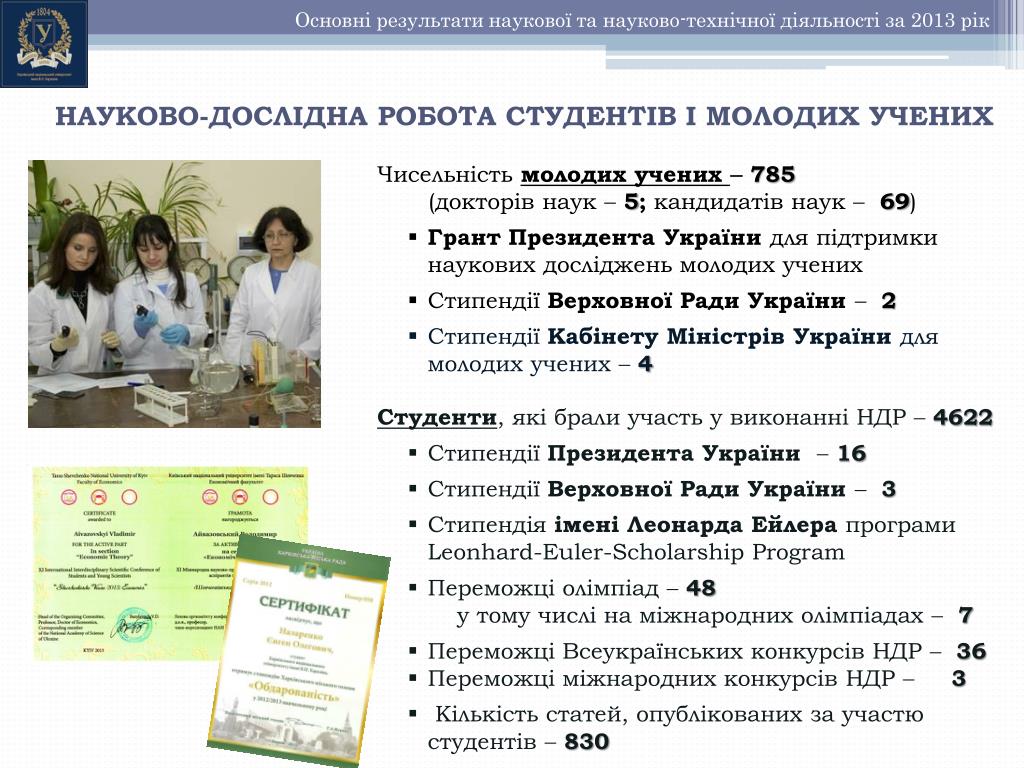
Task: Click the underlined word 'Студенти'
Action: [x=437, y=418]
